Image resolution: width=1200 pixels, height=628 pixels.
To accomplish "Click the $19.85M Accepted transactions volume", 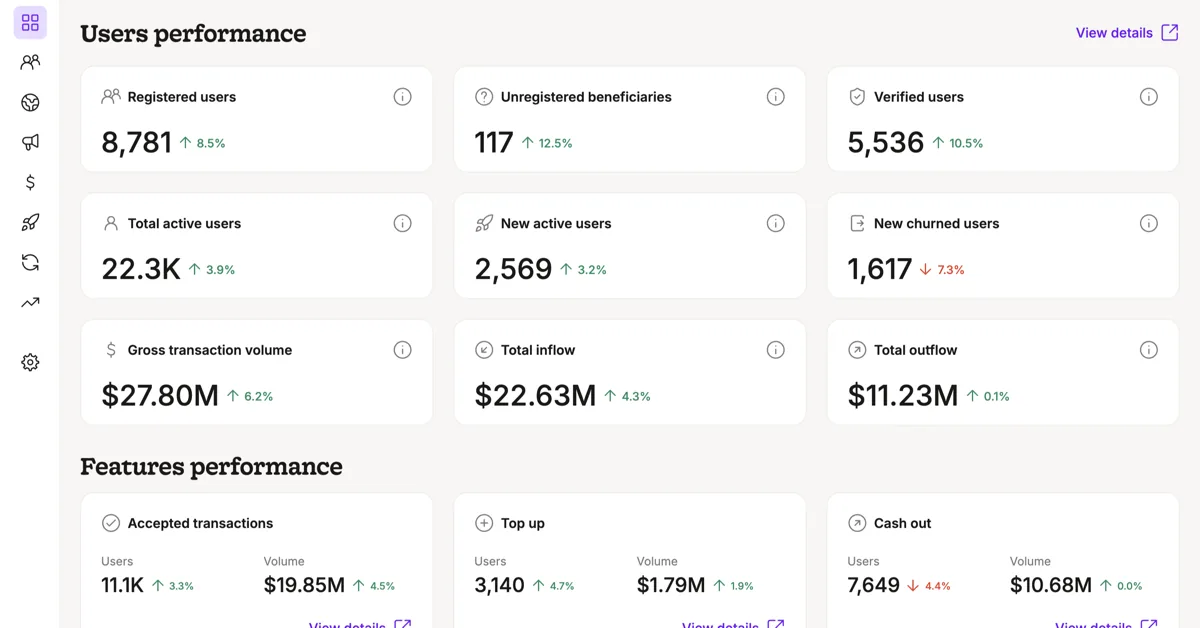I will click(x=304, y=585).
